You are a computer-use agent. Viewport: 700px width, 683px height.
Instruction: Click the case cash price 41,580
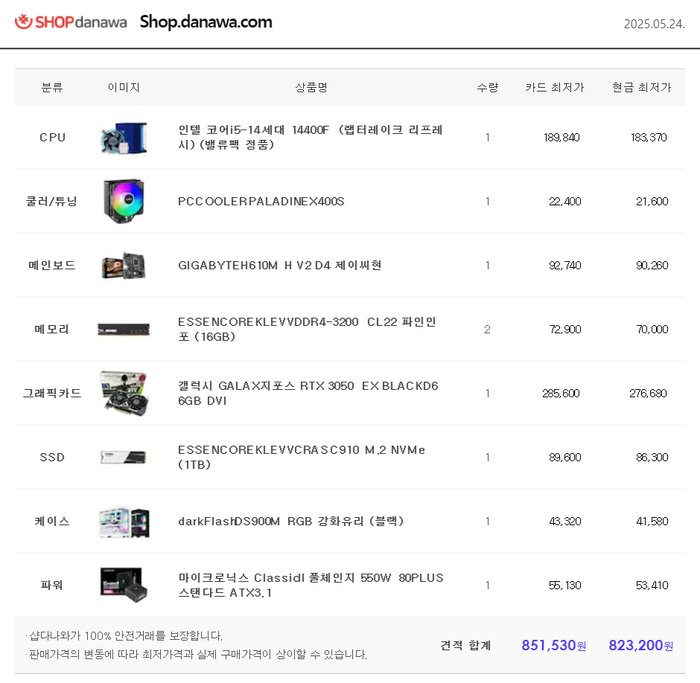tap(652, 521)
